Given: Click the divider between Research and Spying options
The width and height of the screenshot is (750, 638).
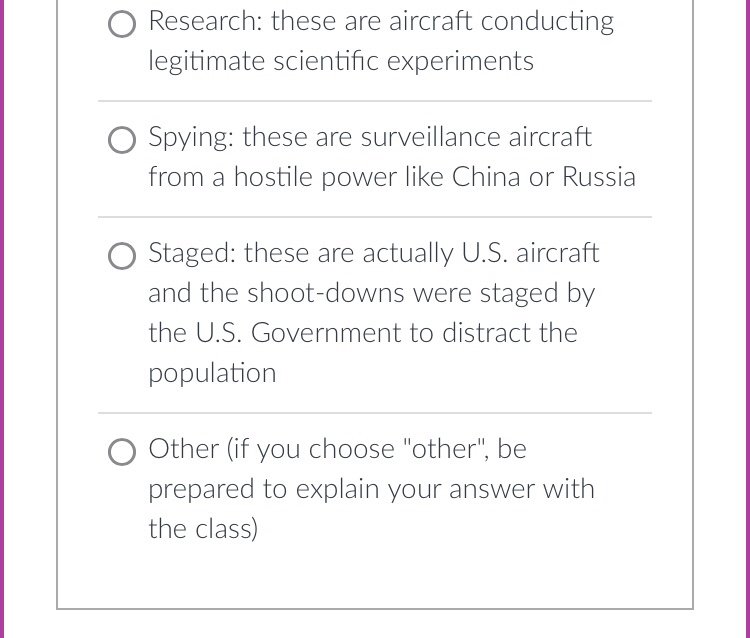Looking at the screenshot, I should coord(375,101).
